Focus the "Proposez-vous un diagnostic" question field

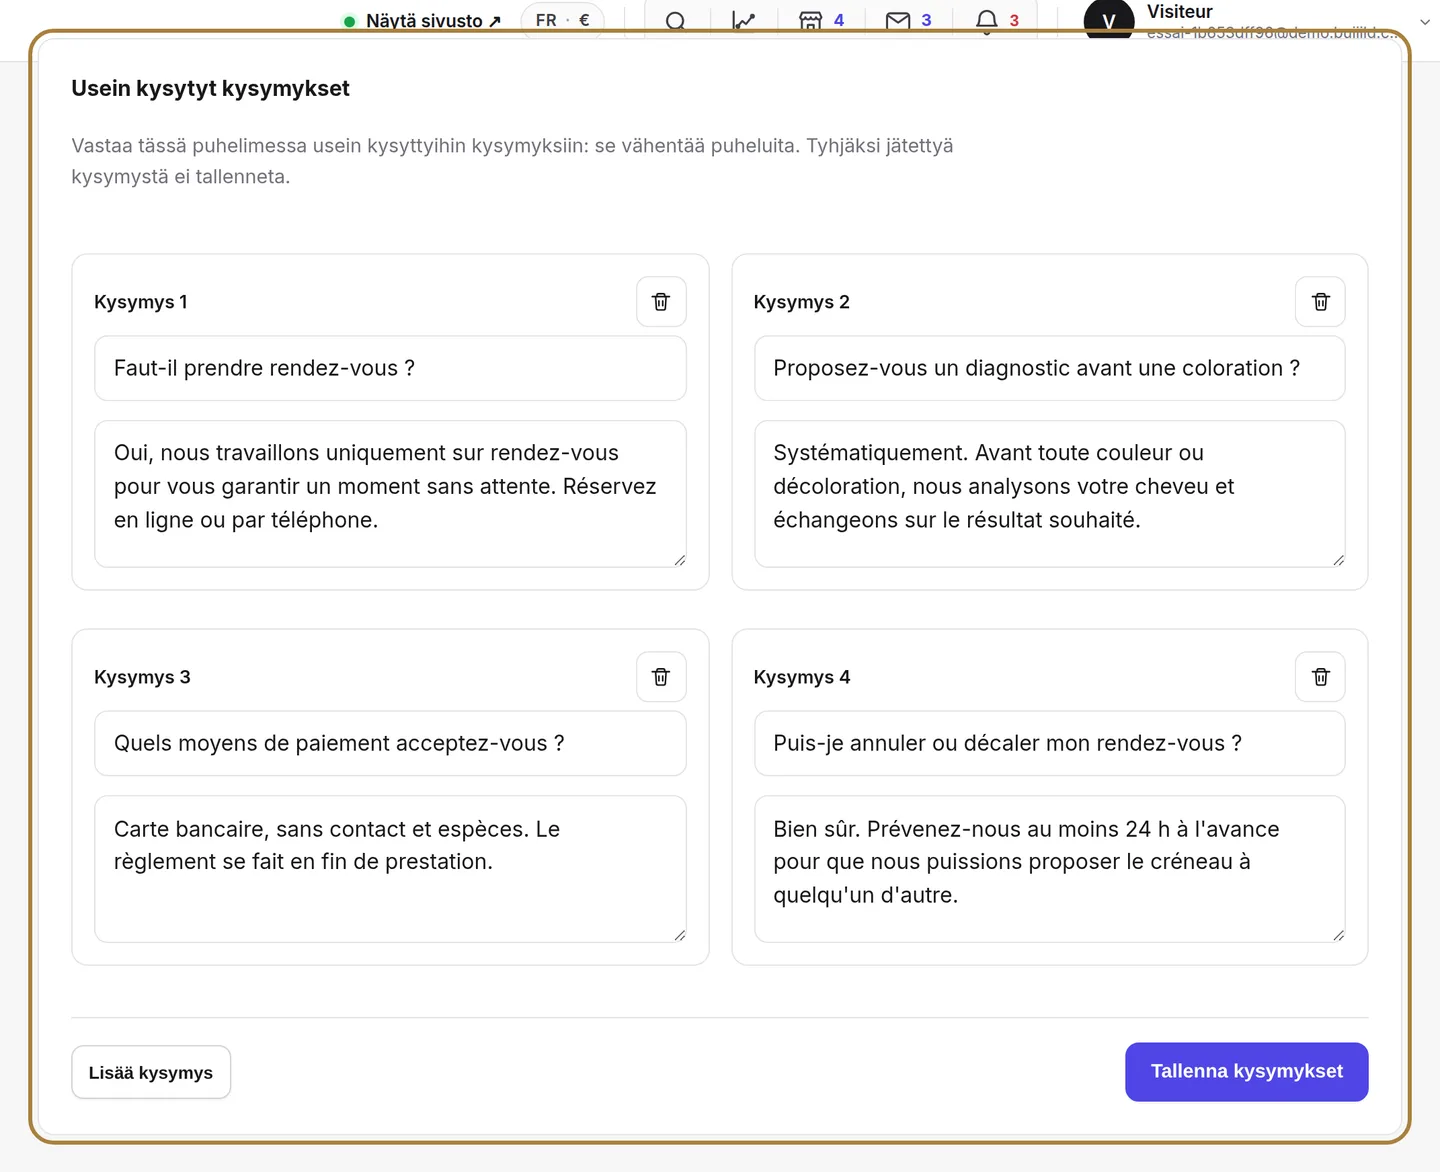[x=1049, y=368]
